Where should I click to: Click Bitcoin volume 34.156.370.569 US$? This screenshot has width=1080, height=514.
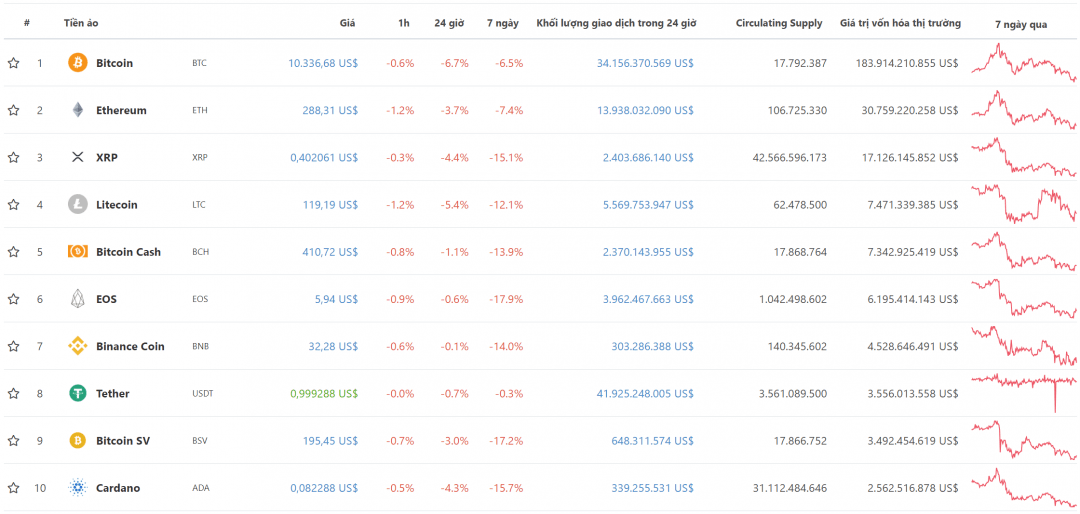645,63
